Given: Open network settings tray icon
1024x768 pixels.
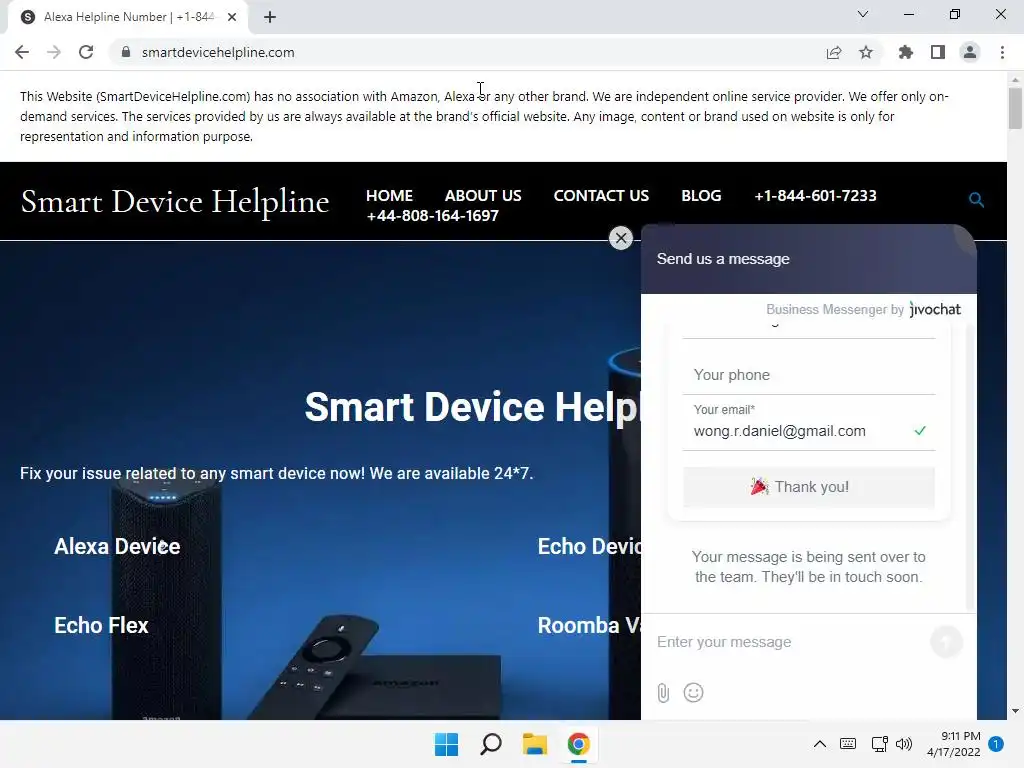Looking at the screenshot, I should [x=879, y=744].
